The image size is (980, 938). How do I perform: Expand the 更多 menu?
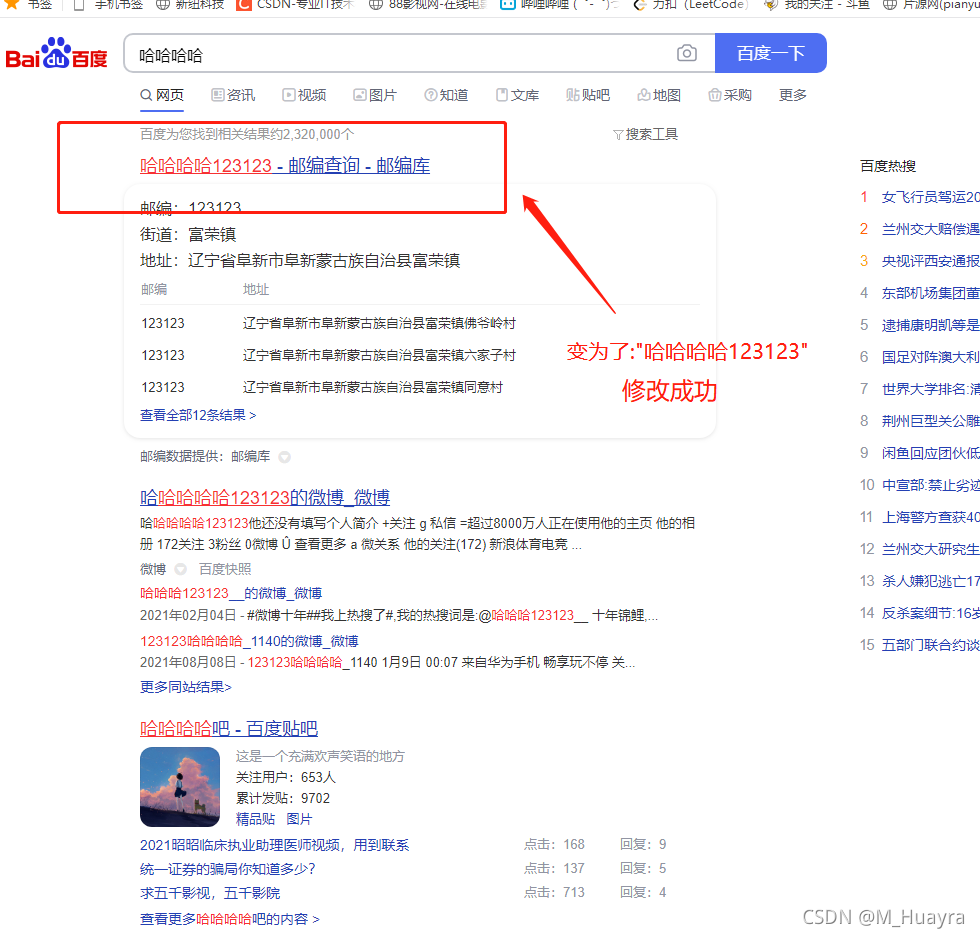click(792, 95)
